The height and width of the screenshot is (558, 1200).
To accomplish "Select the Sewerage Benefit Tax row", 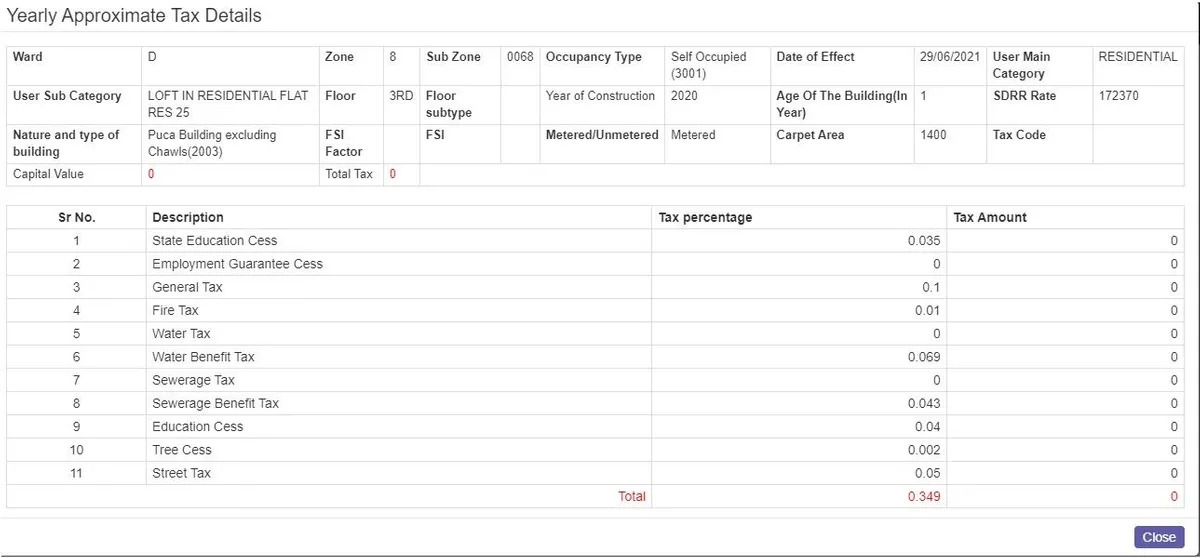I will 215,404.
